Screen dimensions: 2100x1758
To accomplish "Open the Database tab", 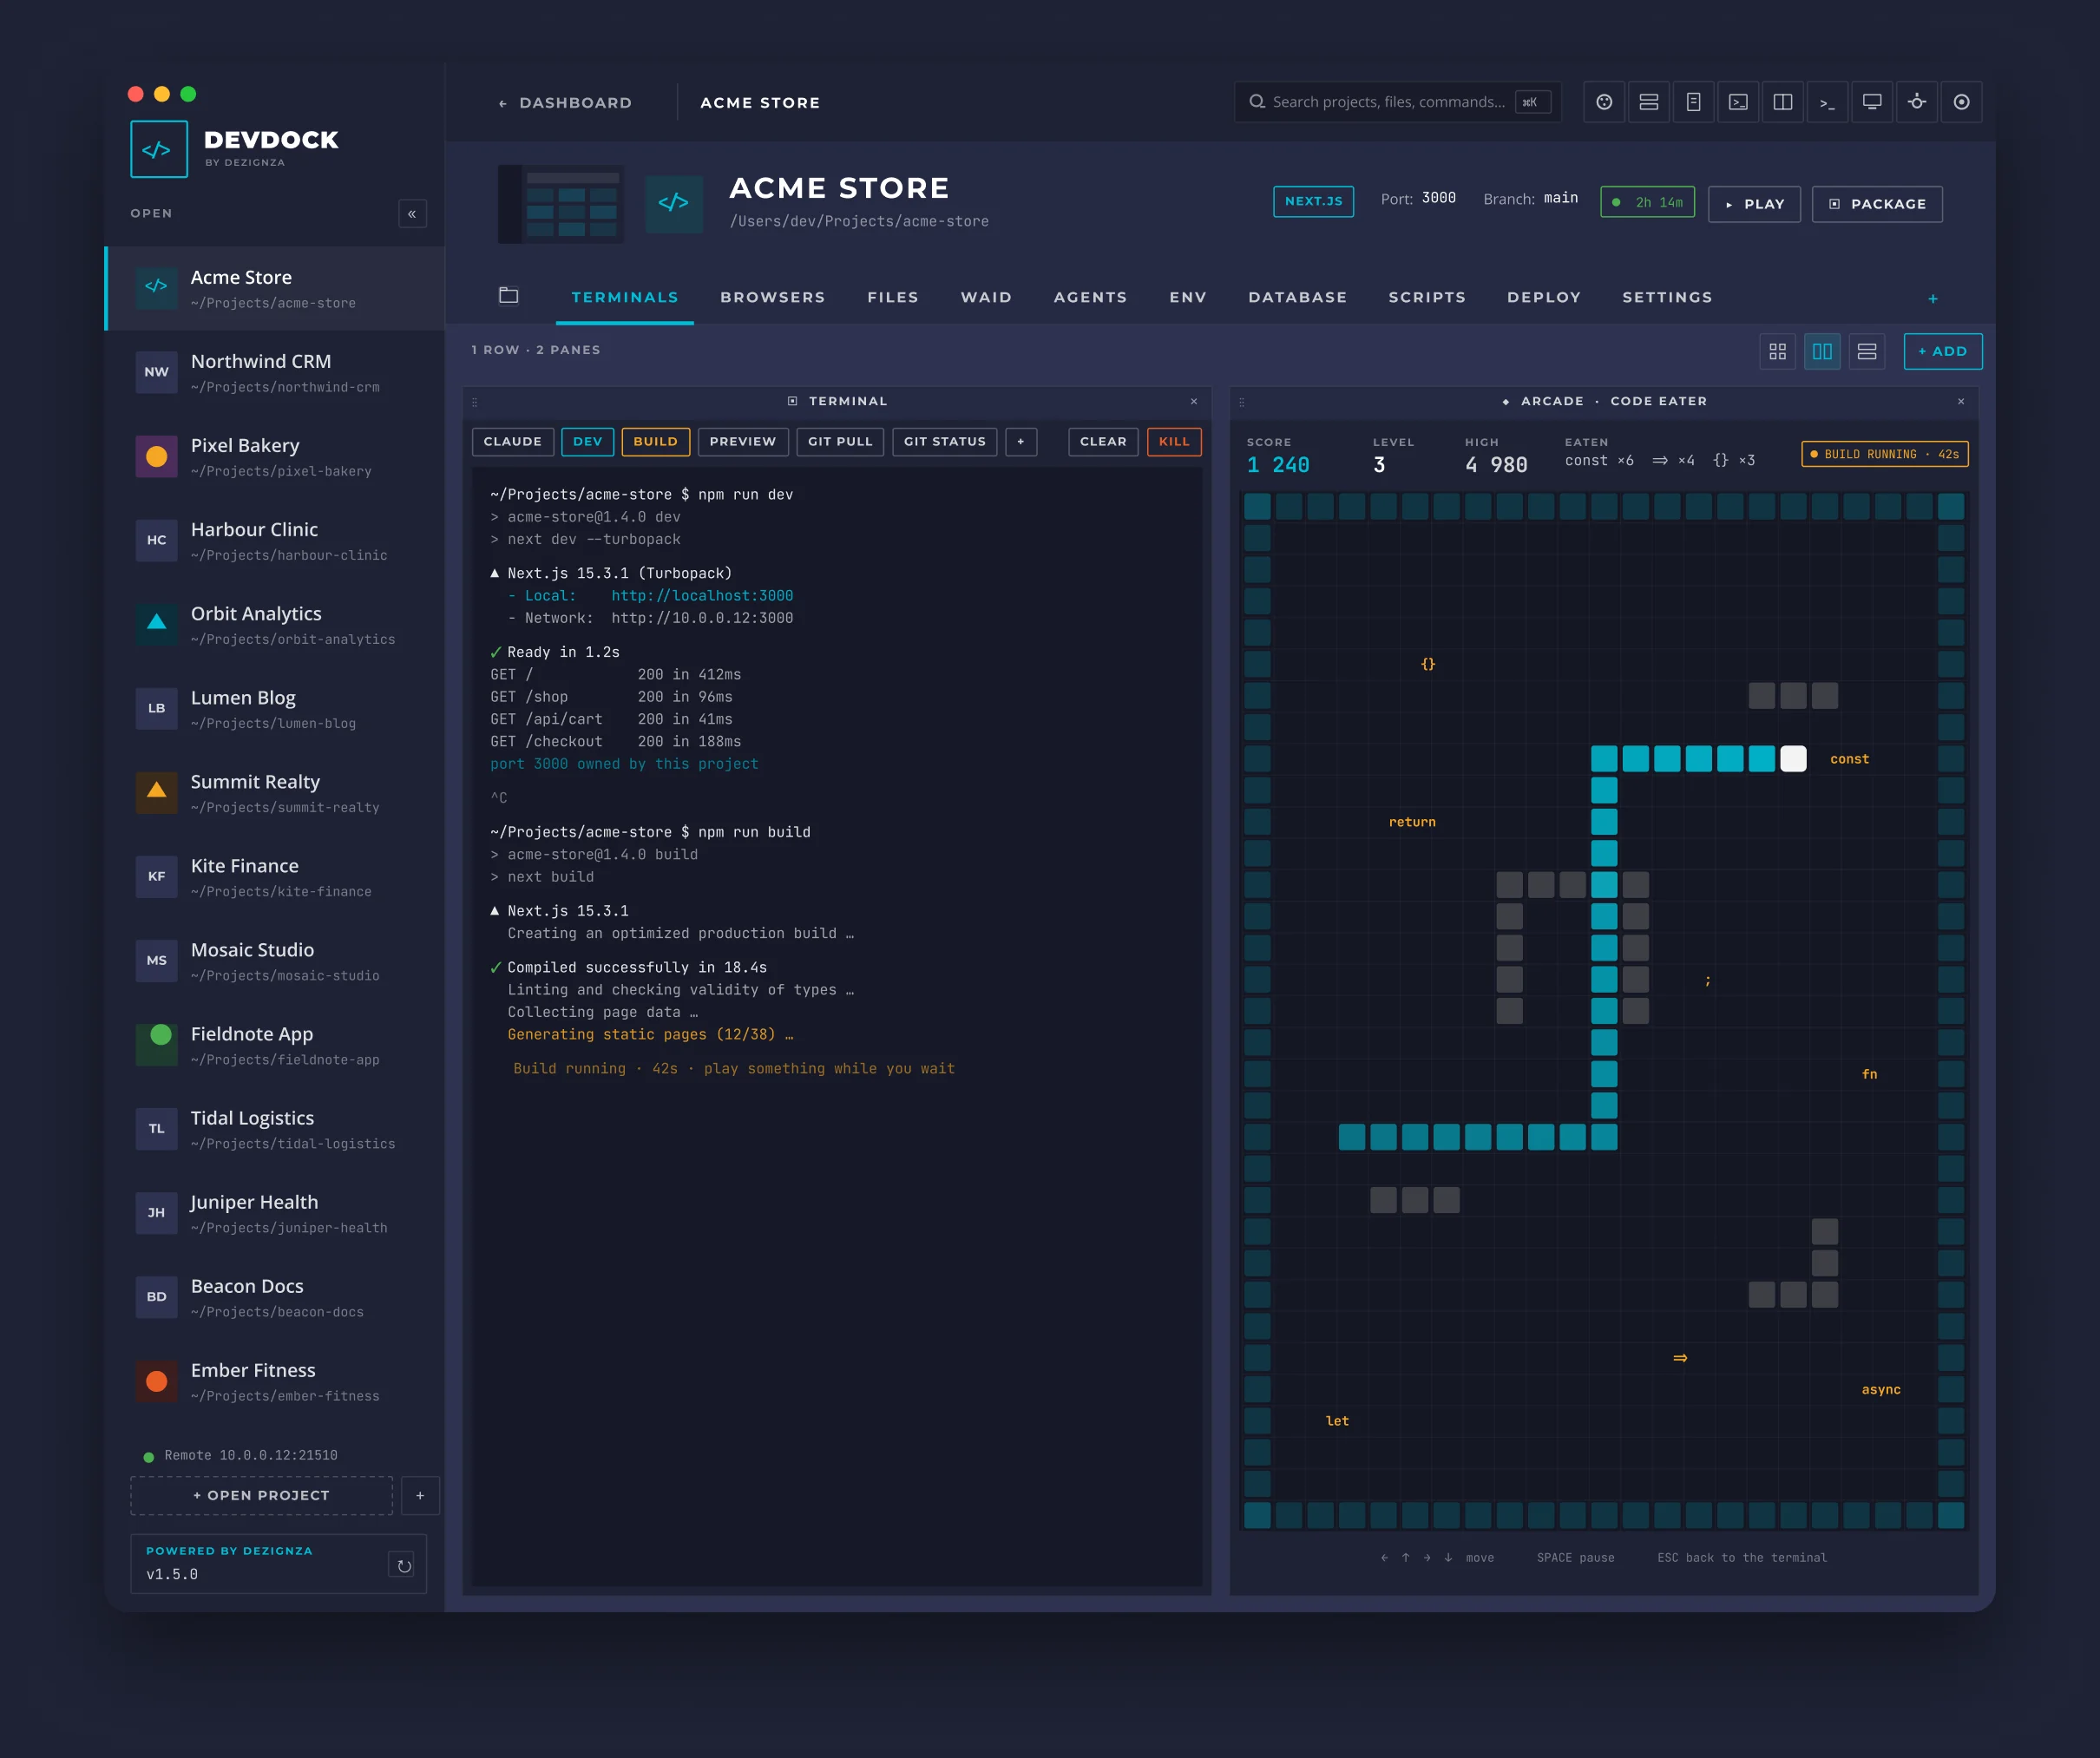I will tap(1297, 297).
